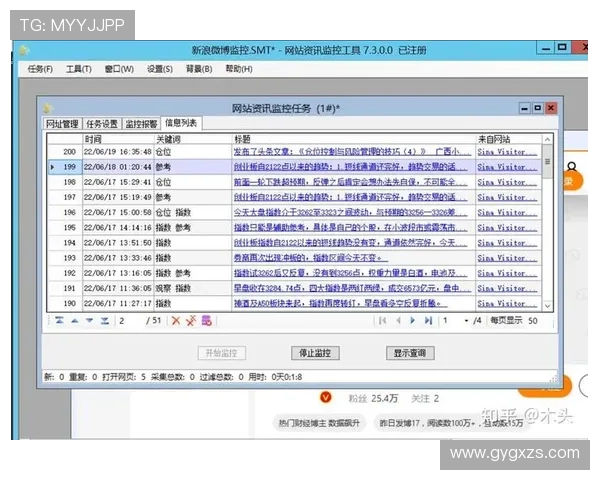Open the 设置(S) menu
Viewport: 600px width, 480px height.
pos(160,69)
